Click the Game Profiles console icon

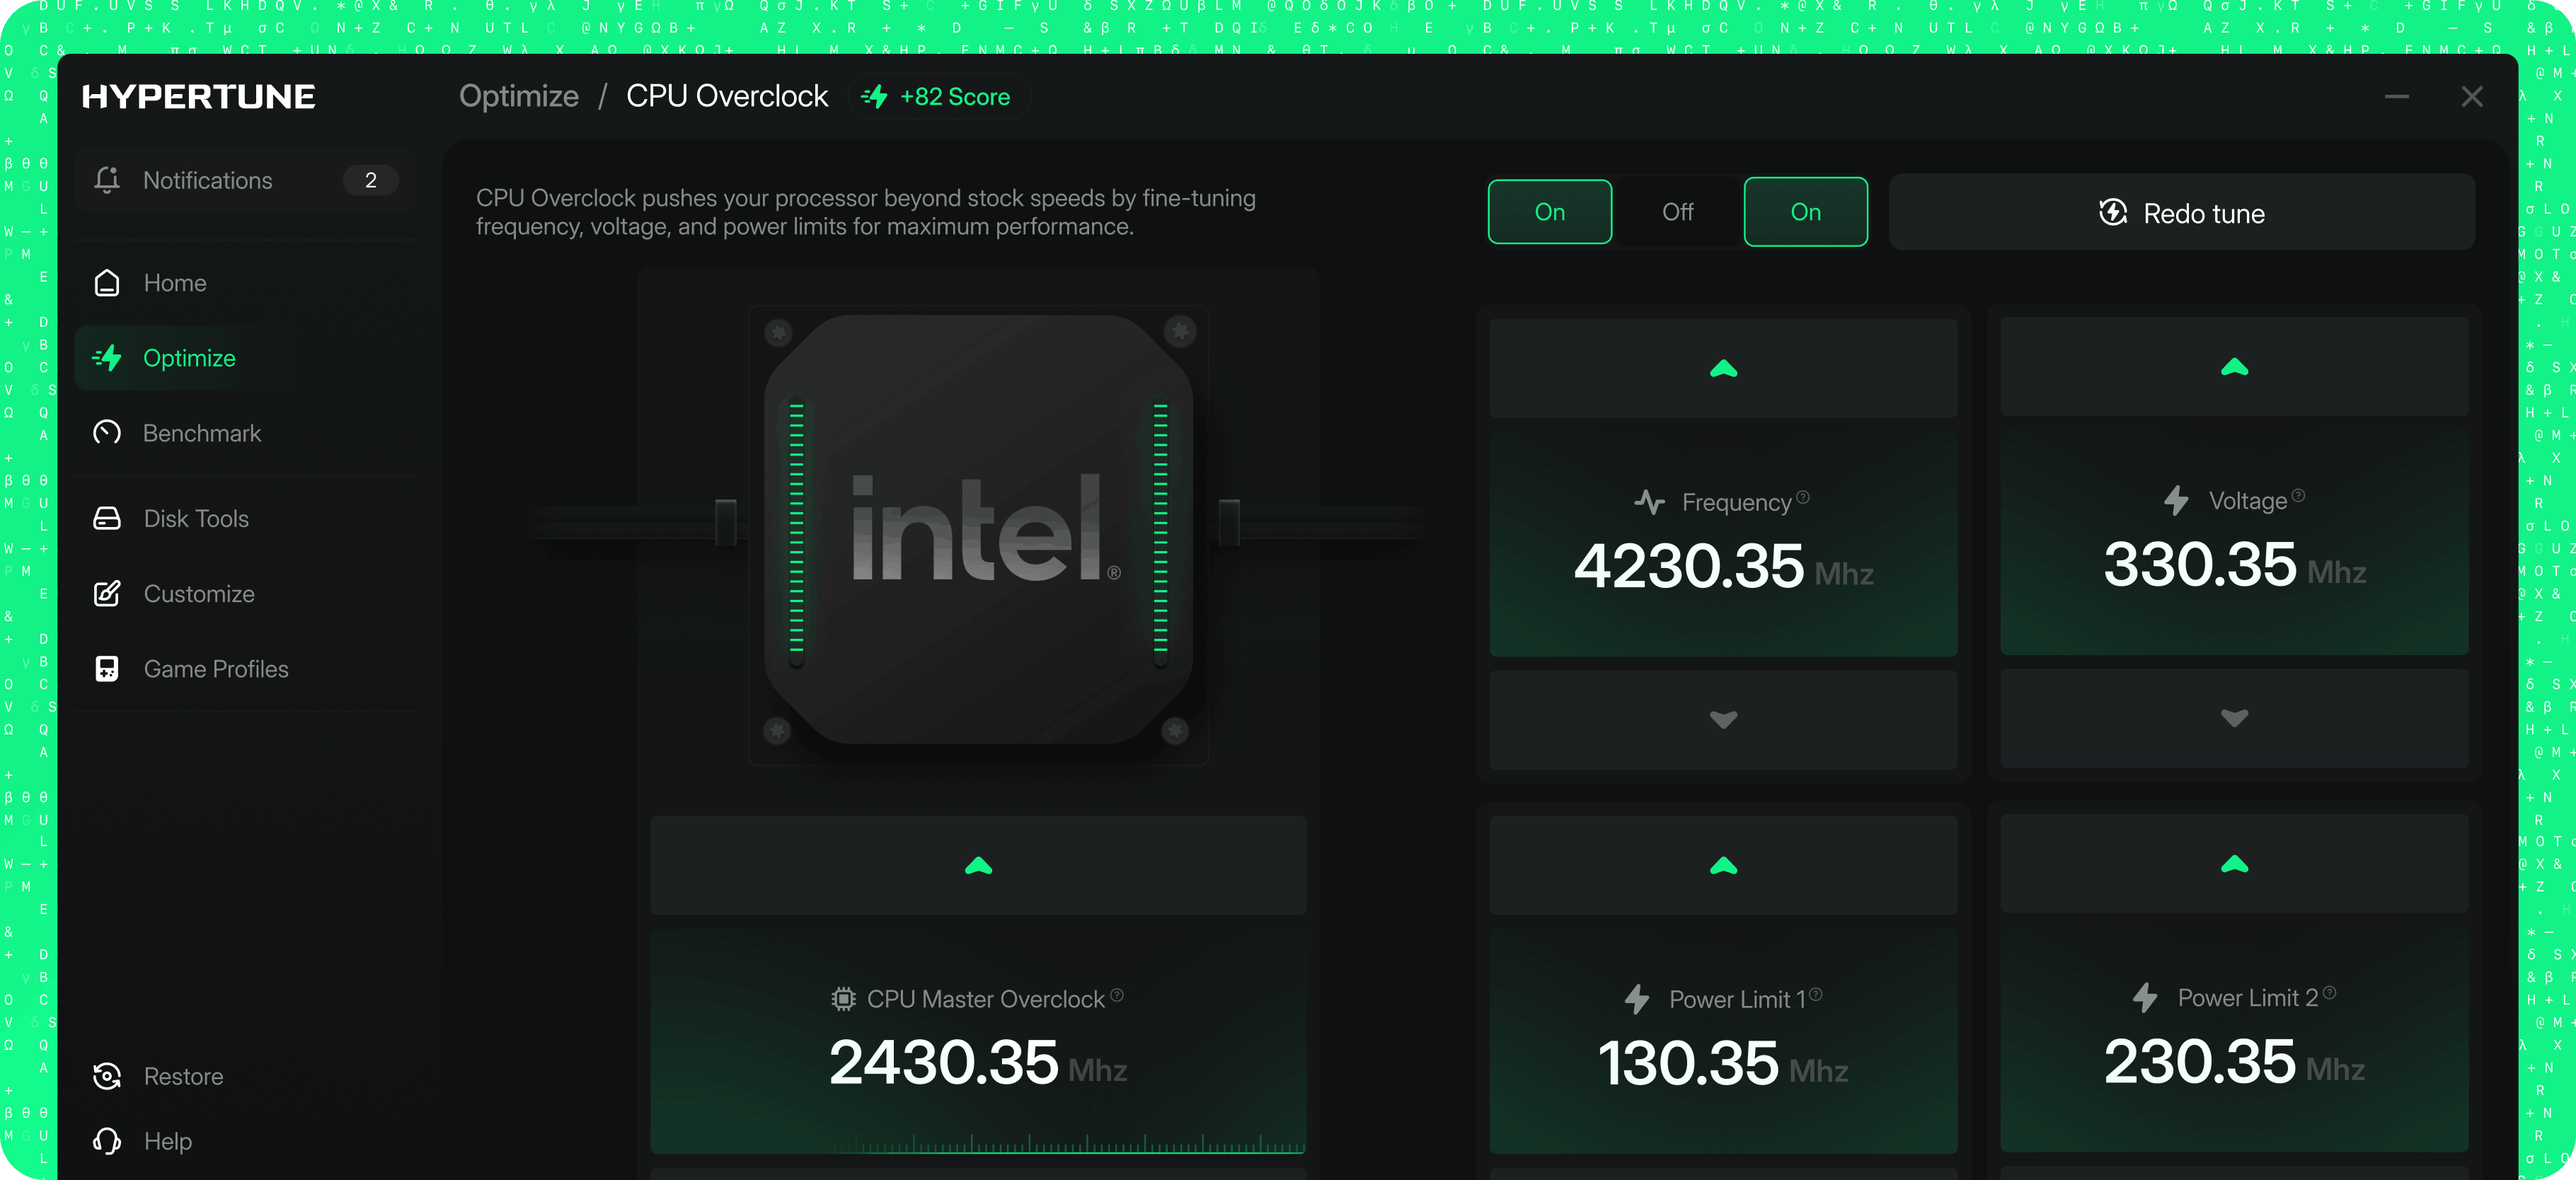pyautogui.click(x=107, y=669)
